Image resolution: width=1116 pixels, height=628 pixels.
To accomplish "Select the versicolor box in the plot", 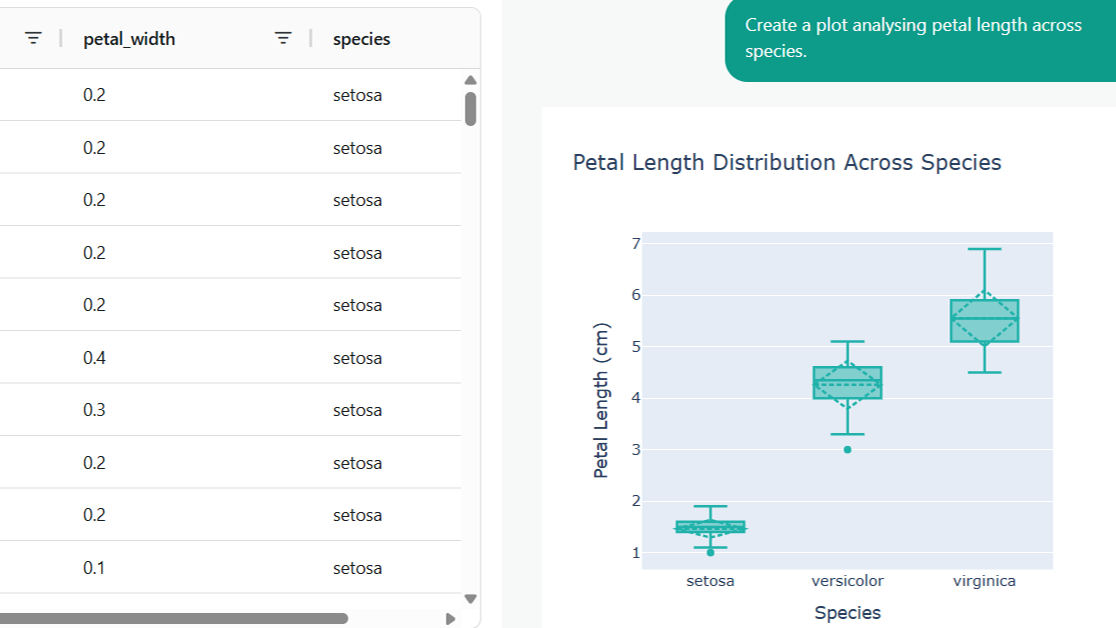I will (x=848, y=383).
